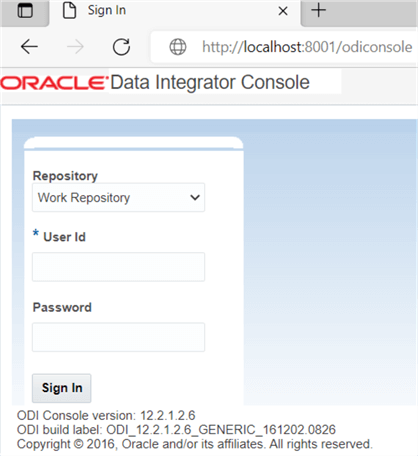Expand the Repository list chevron arrow
The image size is (418, 456).
pos(195,197)
